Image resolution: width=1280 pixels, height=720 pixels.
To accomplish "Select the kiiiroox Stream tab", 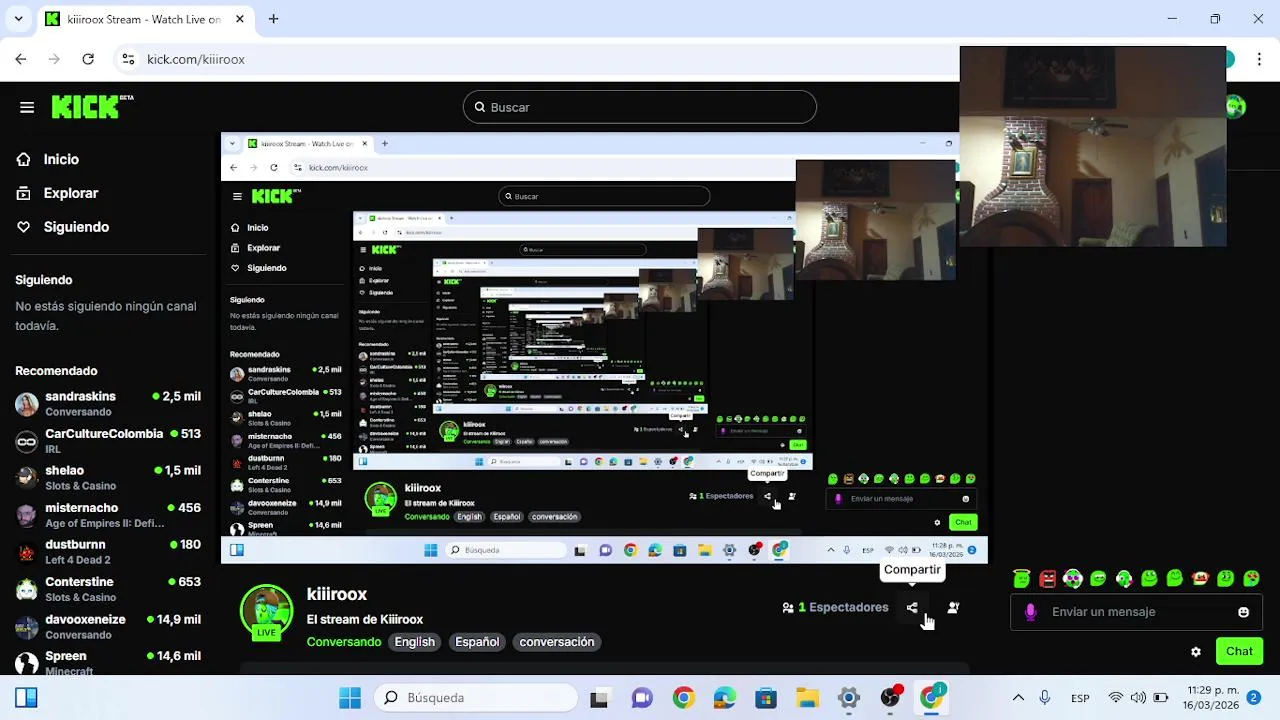I will click(x=145, y=18).
